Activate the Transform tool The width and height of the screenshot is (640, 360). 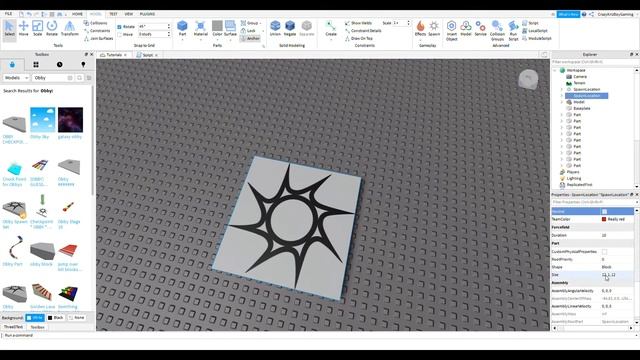(69, 29)
